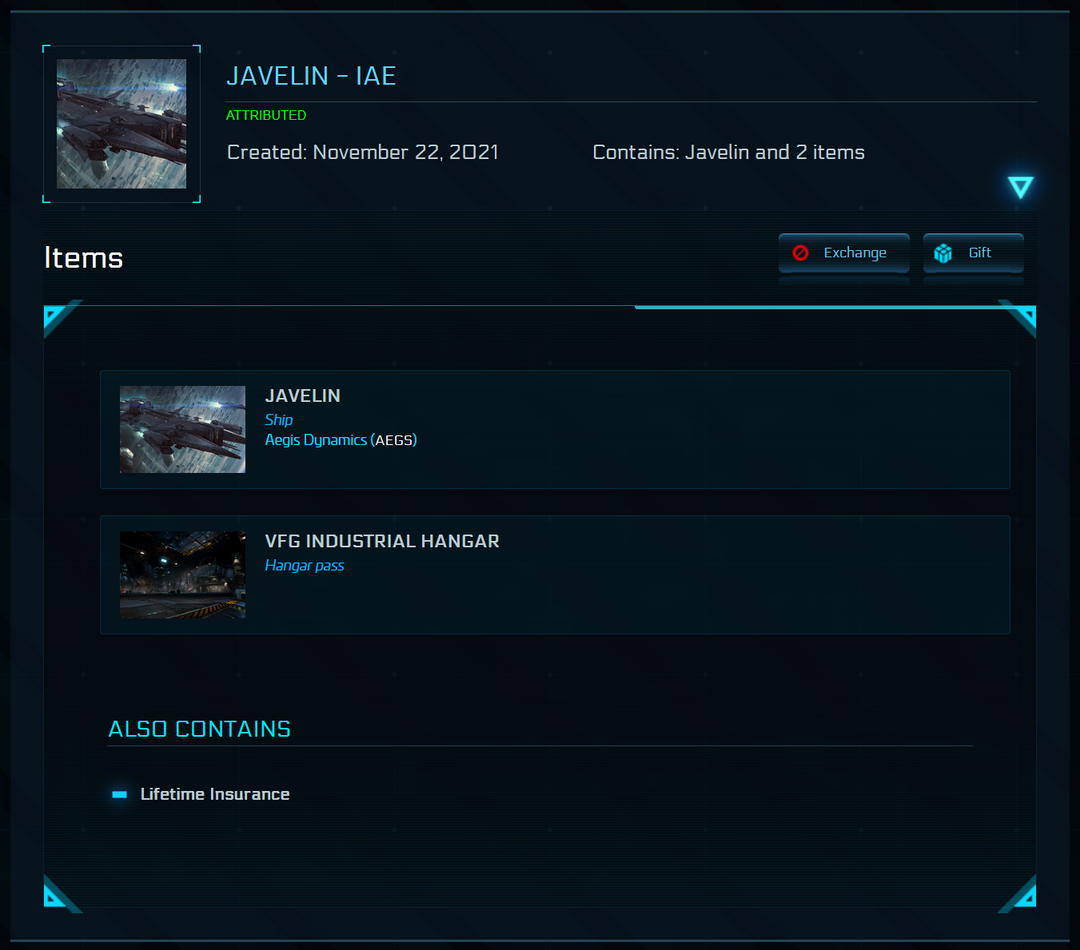Click the red prohibited icon on Exchange
This screenshot has width=1080, height=950.
pos(800,253)
